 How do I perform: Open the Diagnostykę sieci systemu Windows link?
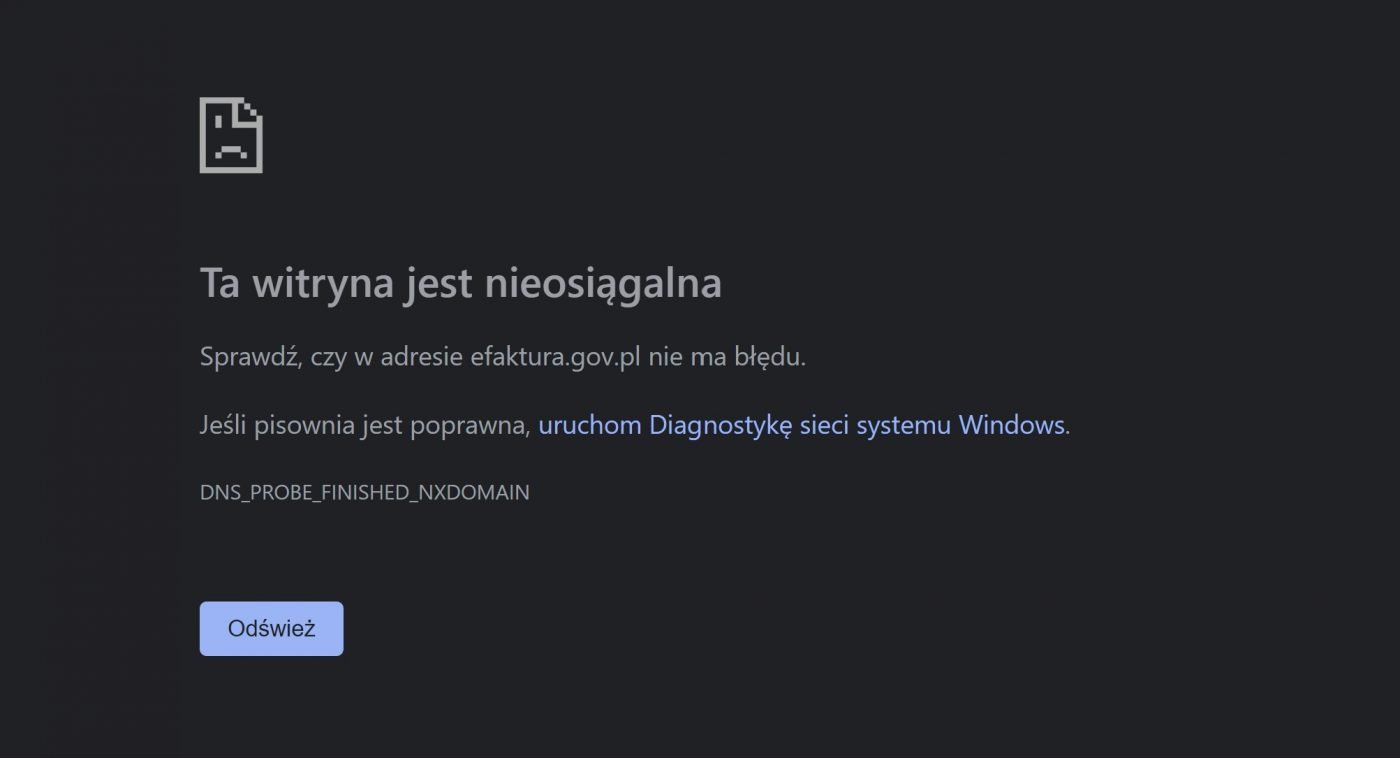(x=802, y=425)
